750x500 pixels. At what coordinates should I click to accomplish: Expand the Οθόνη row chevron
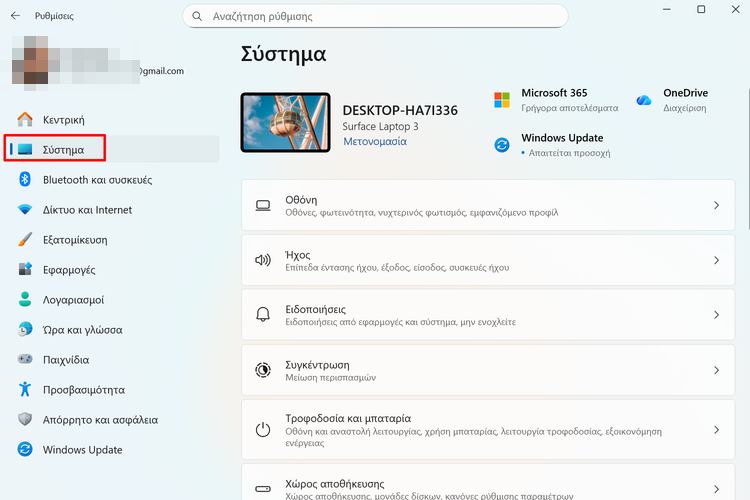[x=716, y=205]
